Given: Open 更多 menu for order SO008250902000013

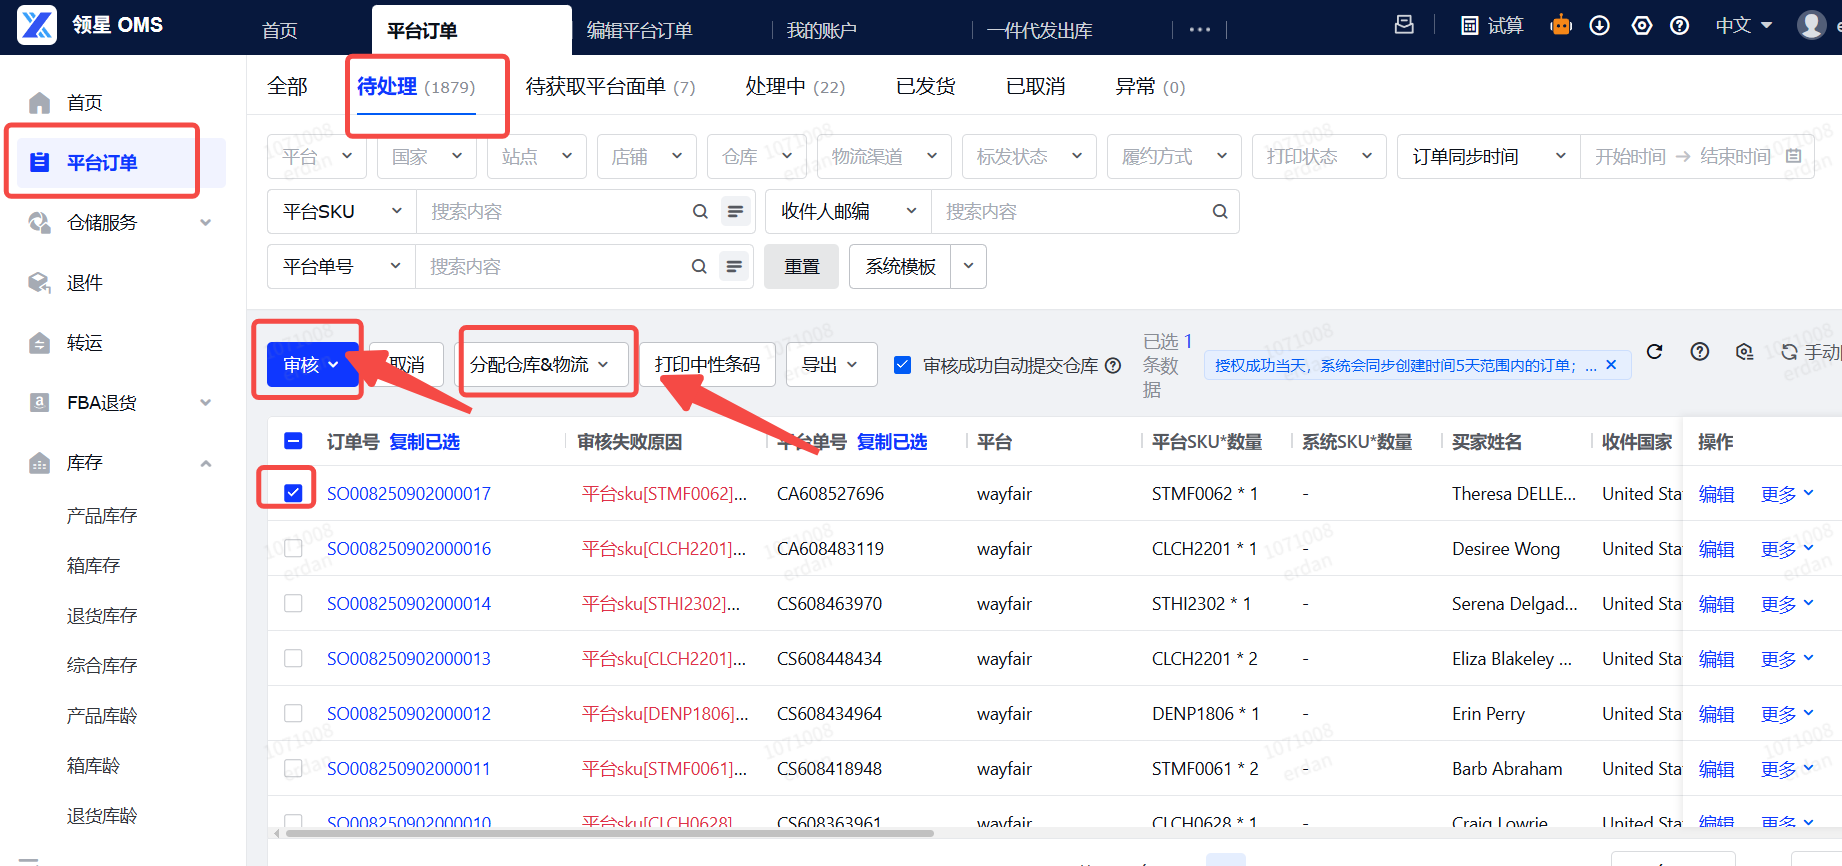Looking at the screenshot, I should tap(1787, 659).
